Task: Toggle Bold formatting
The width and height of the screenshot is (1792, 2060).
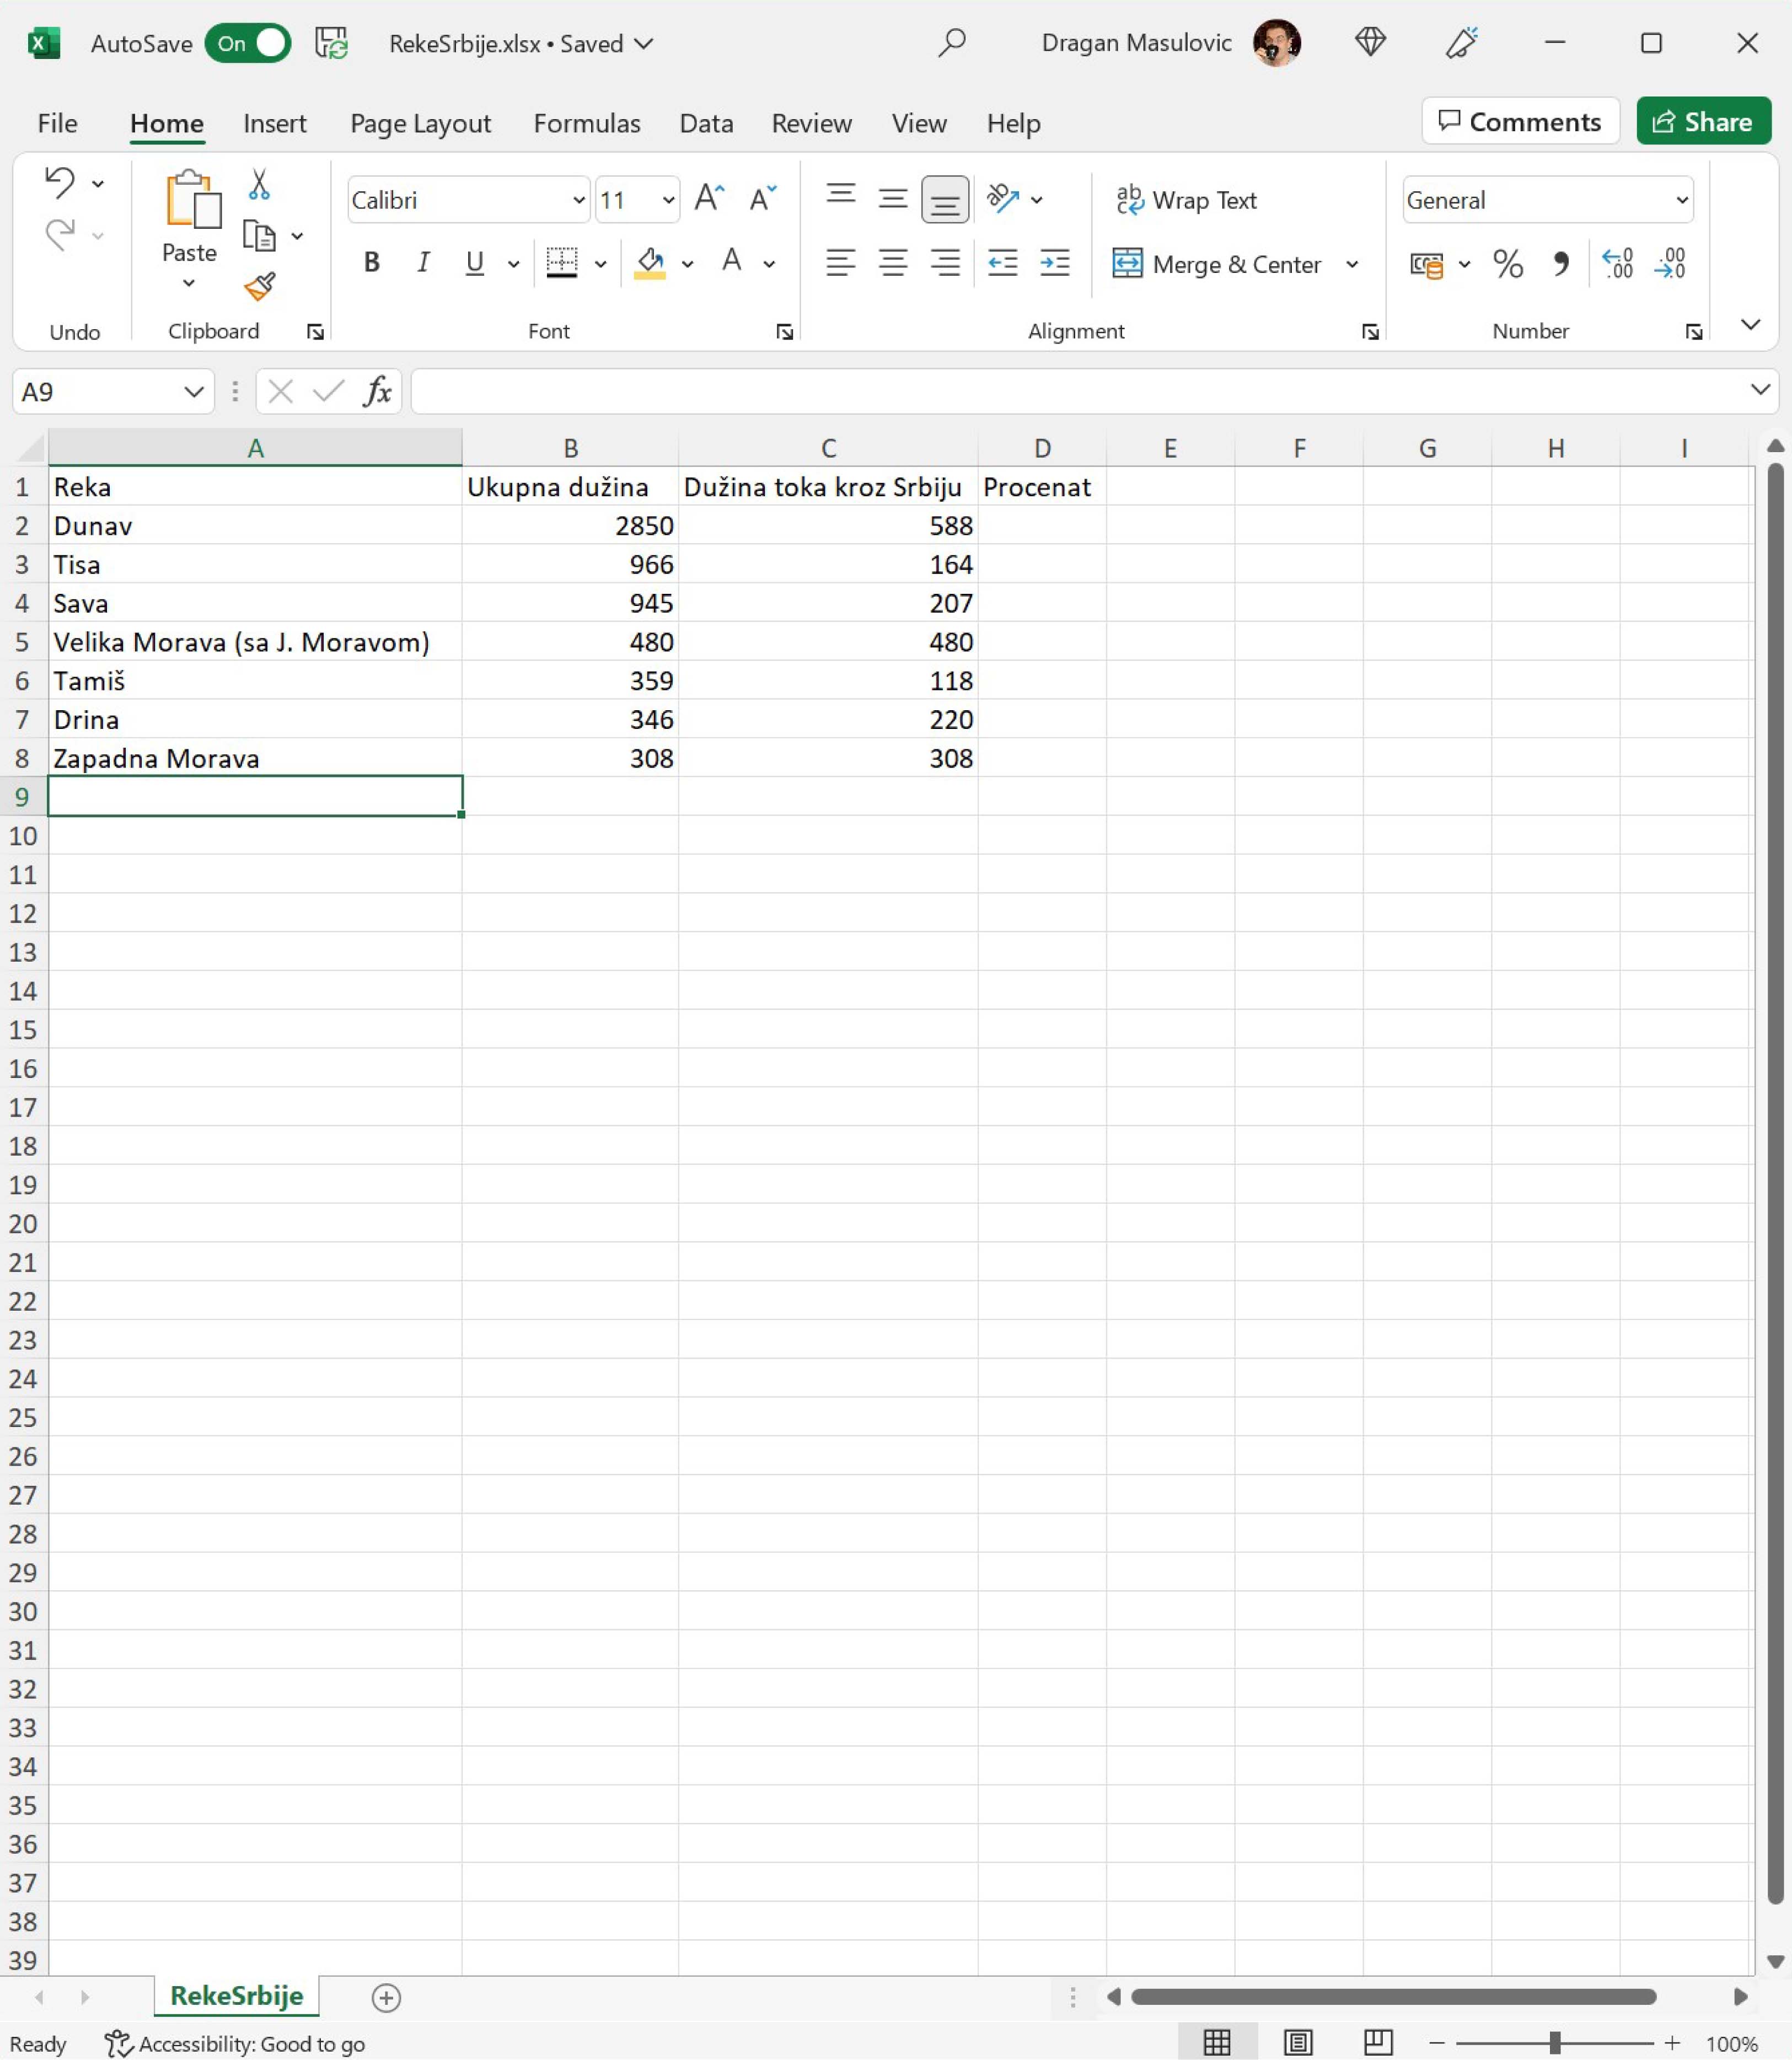Action: pos(371,263)
